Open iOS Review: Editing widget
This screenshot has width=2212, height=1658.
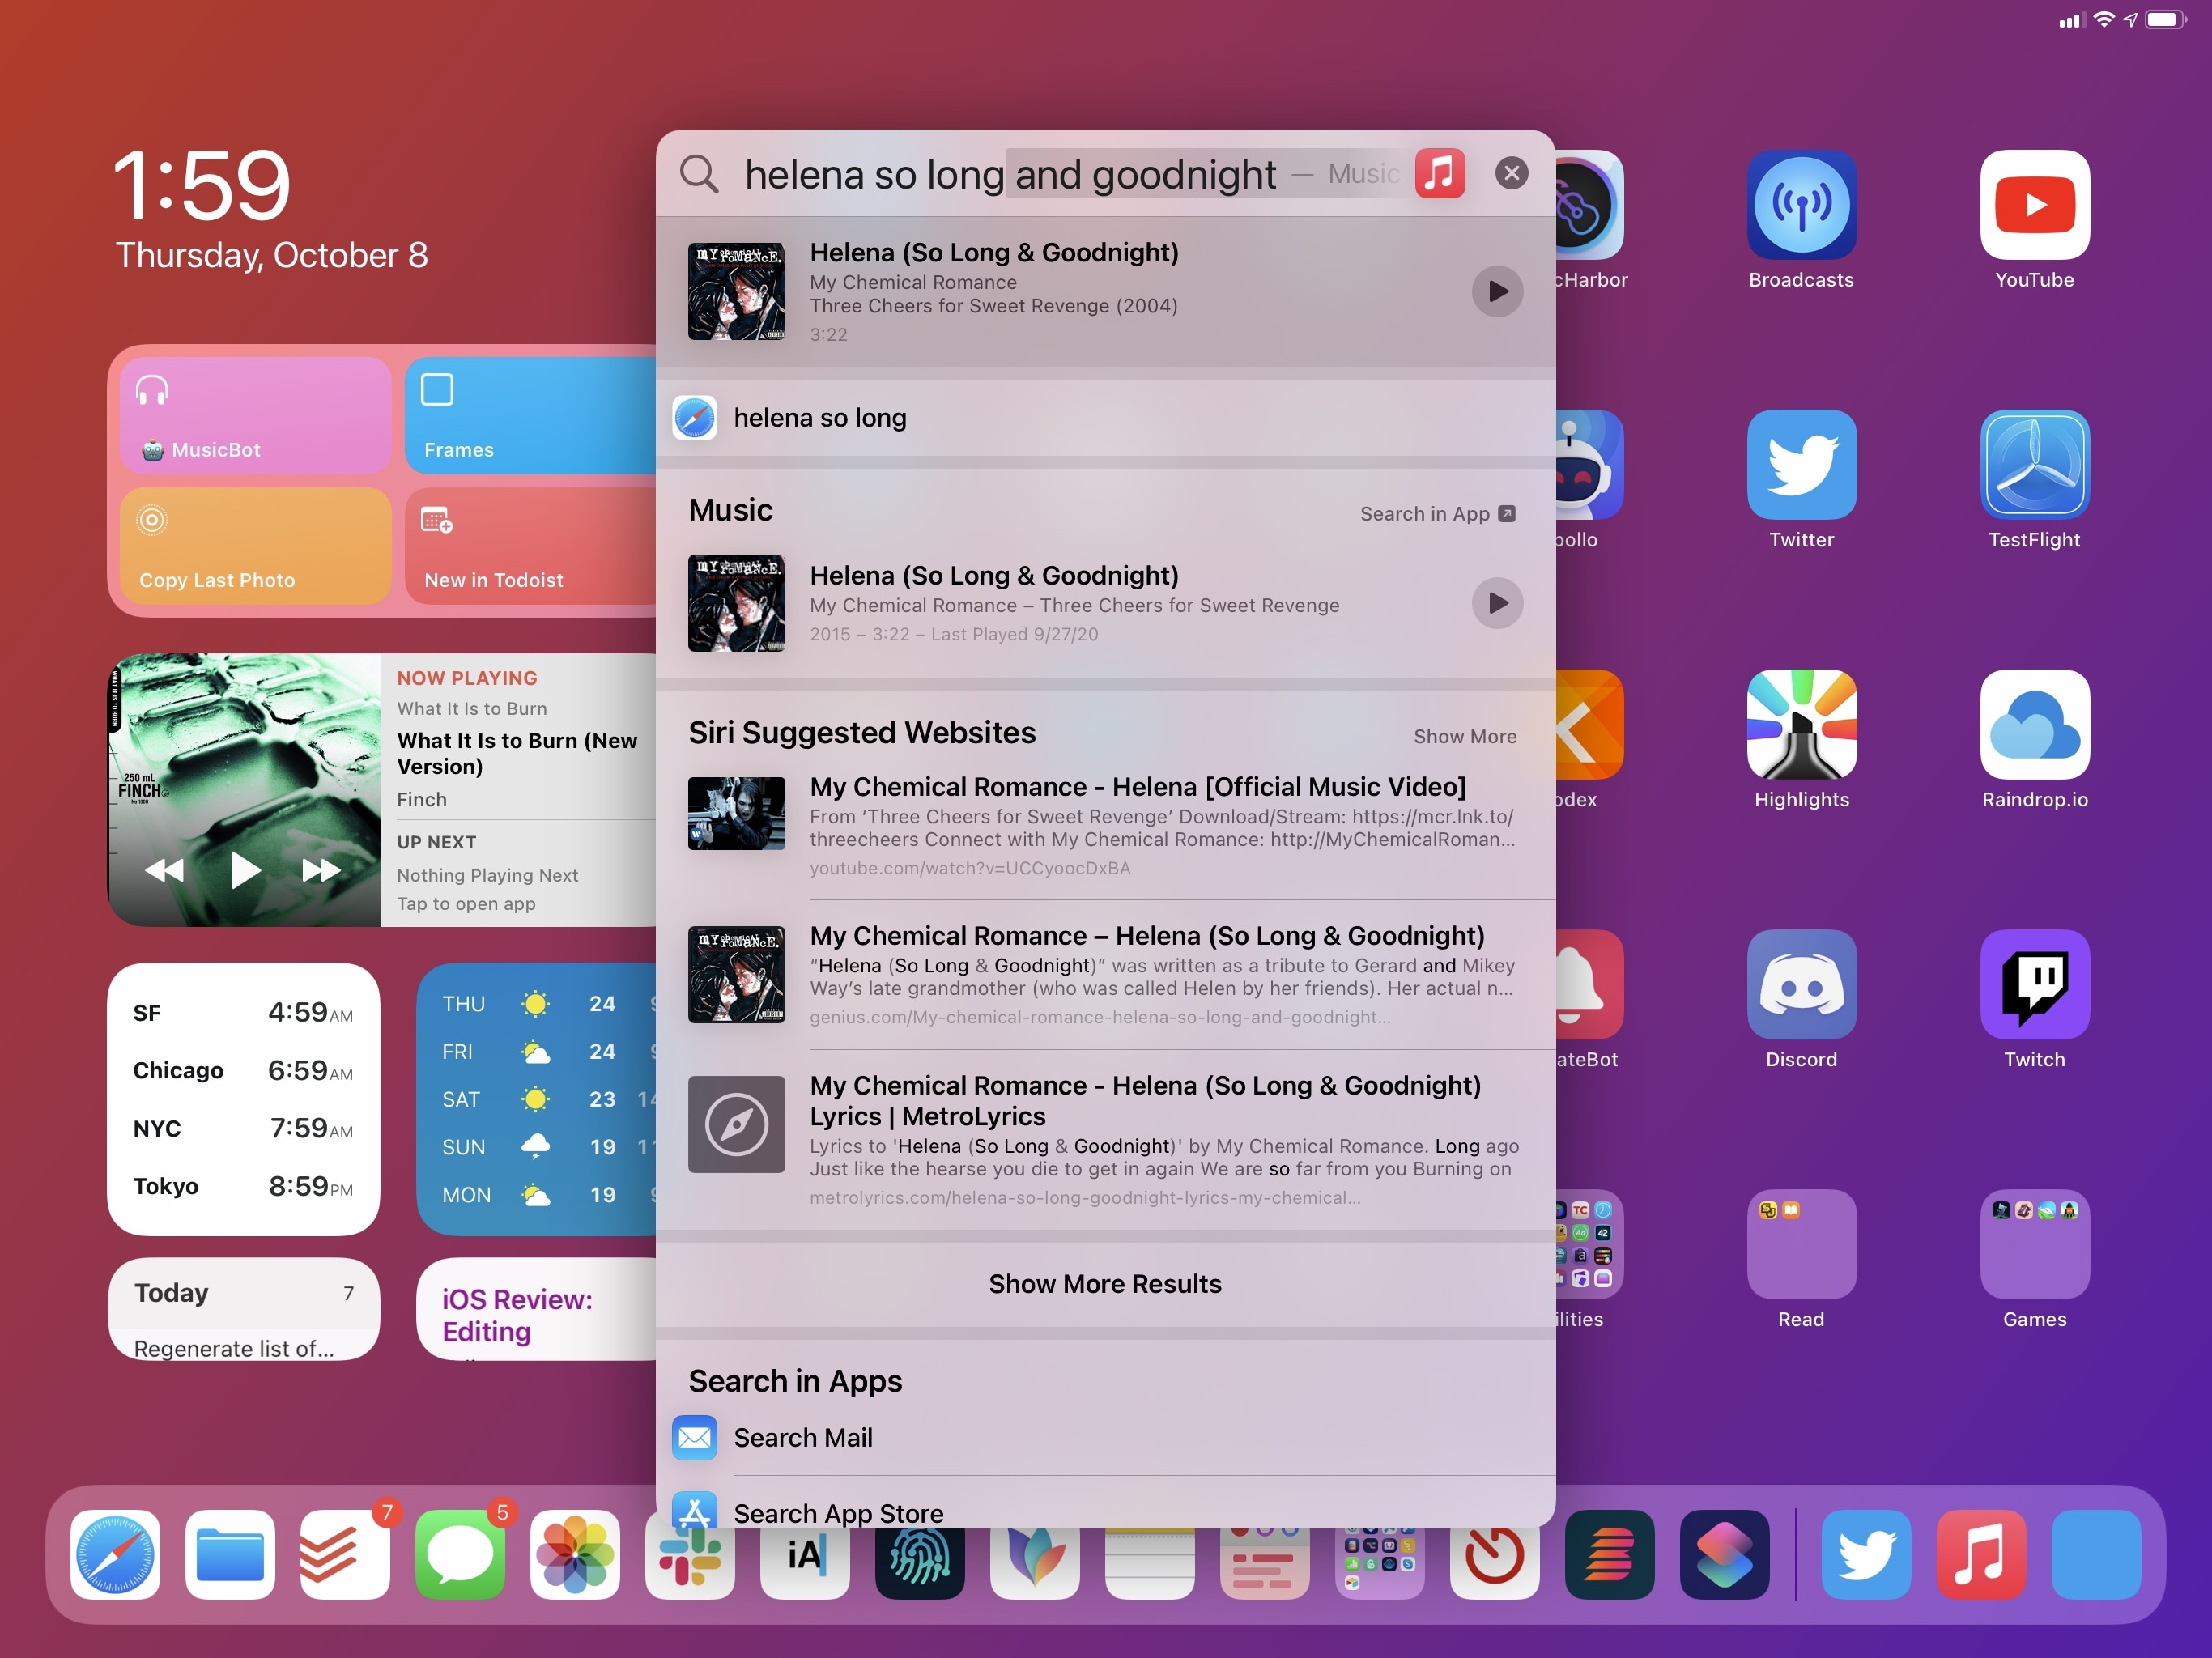coord(536,1308)
